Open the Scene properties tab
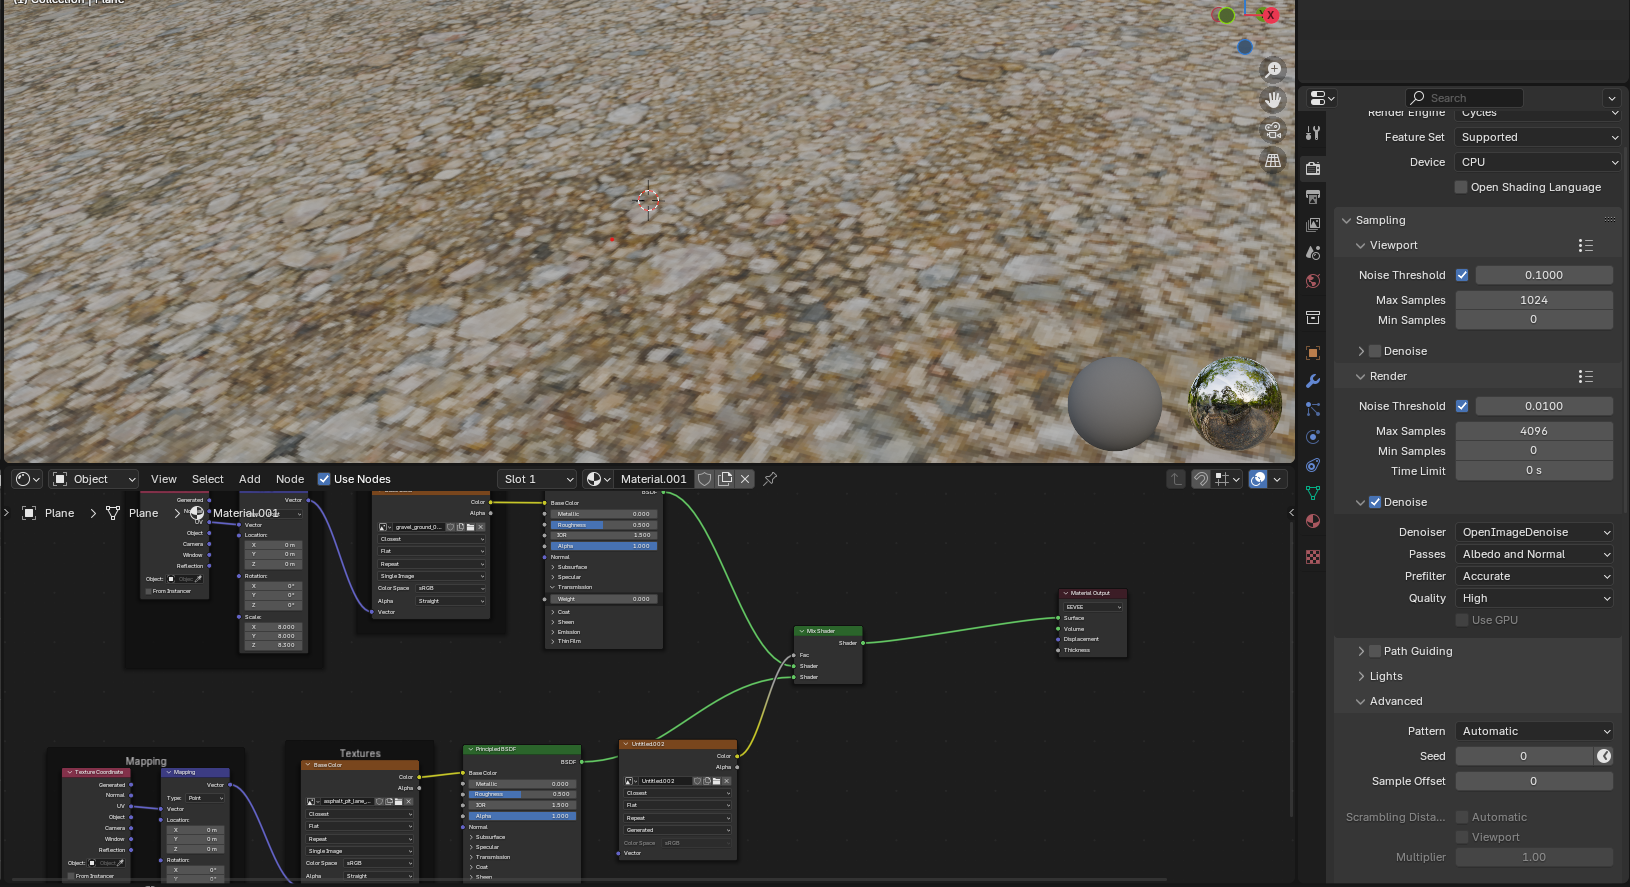The width and height of the screenshot is (1630, 887). (1313, 253)
